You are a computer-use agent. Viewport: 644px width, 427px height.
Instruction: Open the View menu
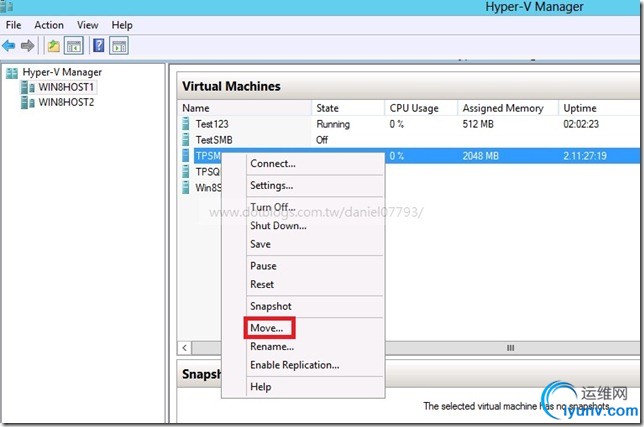pos(87,25)
